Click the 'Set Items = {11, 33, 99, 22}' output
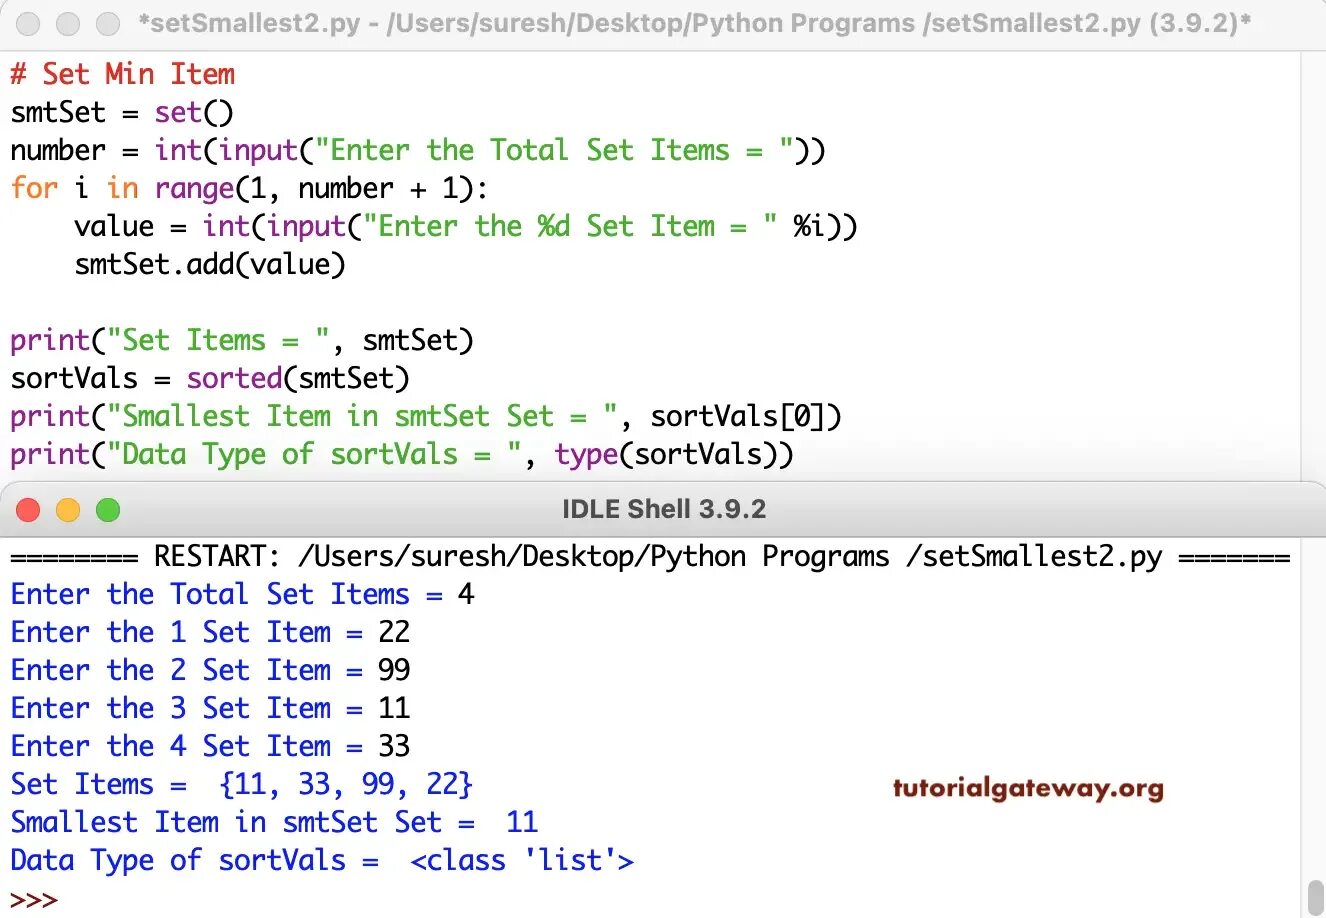1326x918 pixels. coord(242,784)
